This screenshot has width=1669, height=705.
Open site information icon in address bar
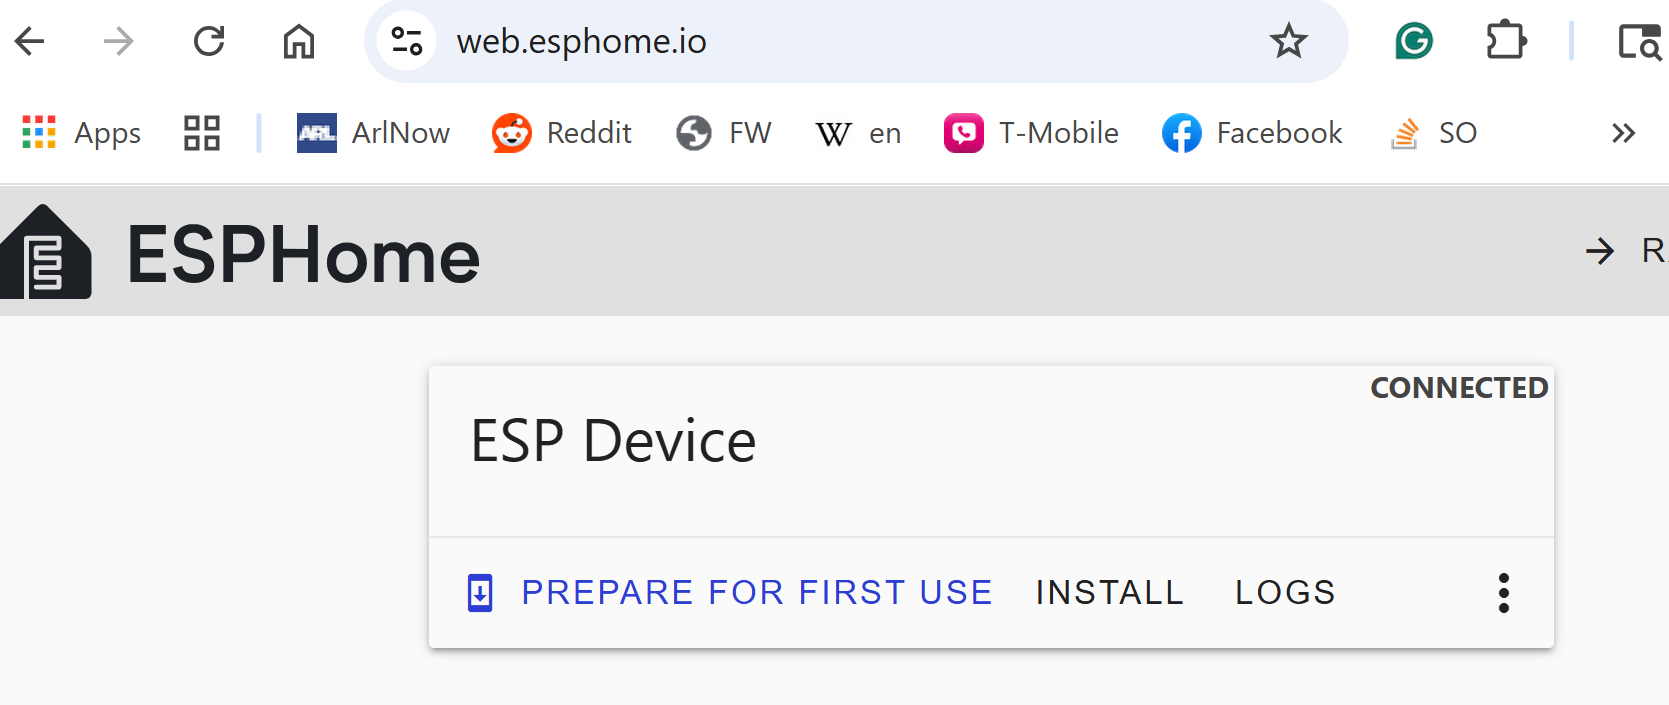click(x=406, y=41)
